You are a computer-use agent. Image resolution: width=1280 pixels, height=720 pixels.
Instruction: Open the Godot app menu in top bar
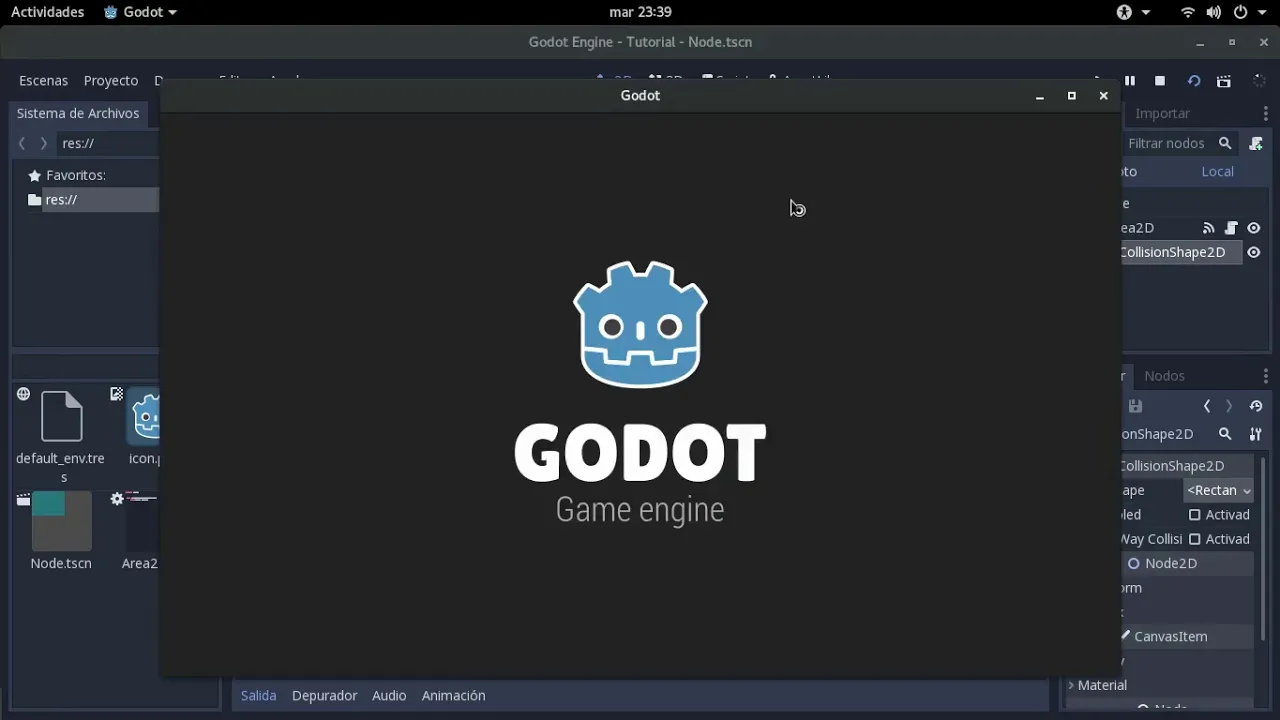coord(140,12)
